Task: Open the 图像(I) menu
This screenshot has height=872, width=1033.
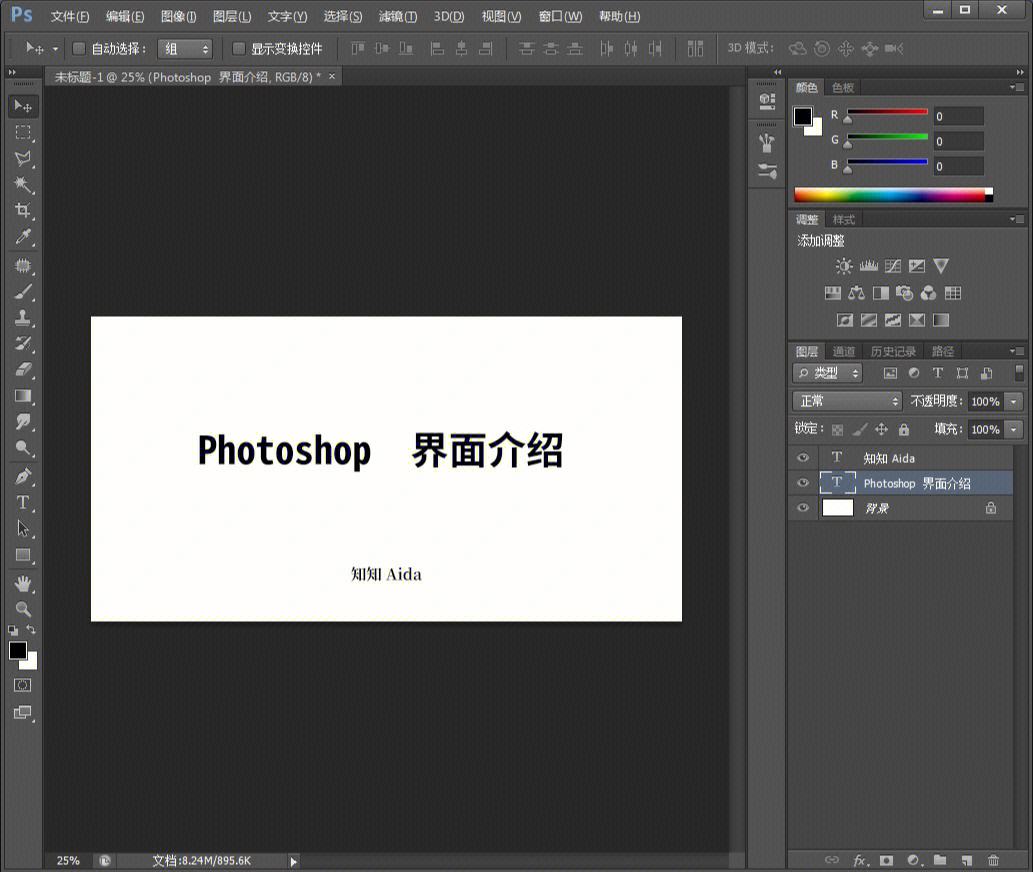Action: (179, 16)
